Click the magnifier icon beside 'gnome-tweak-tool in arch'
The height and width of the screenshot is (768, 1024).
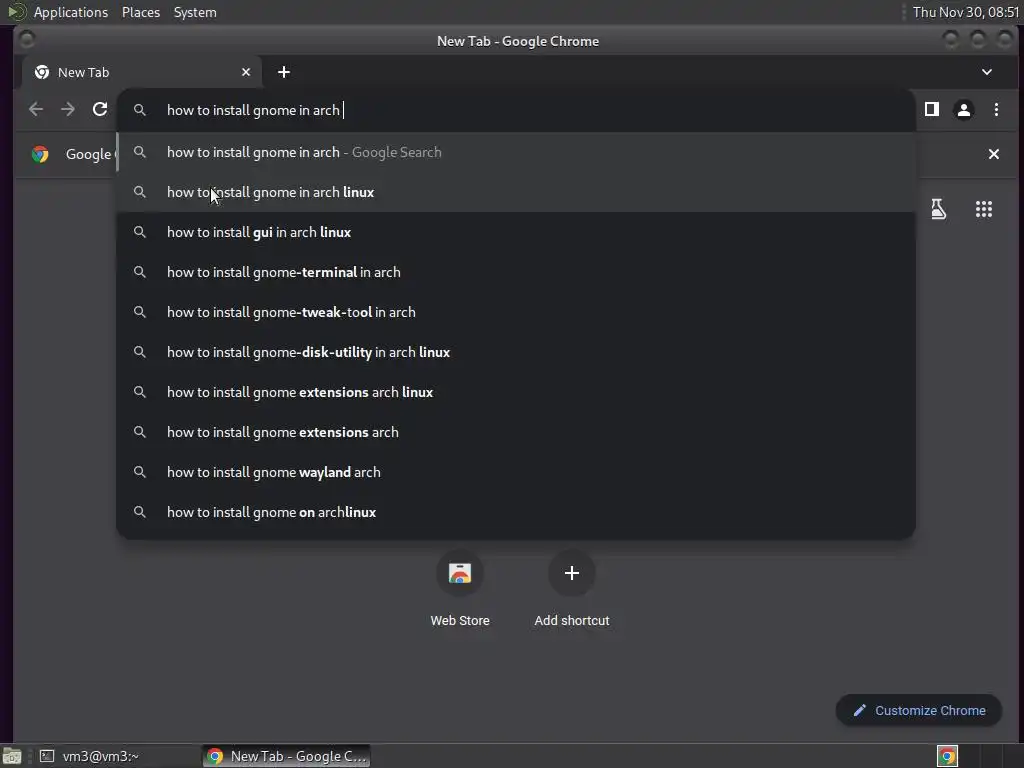tap(140, 312)
